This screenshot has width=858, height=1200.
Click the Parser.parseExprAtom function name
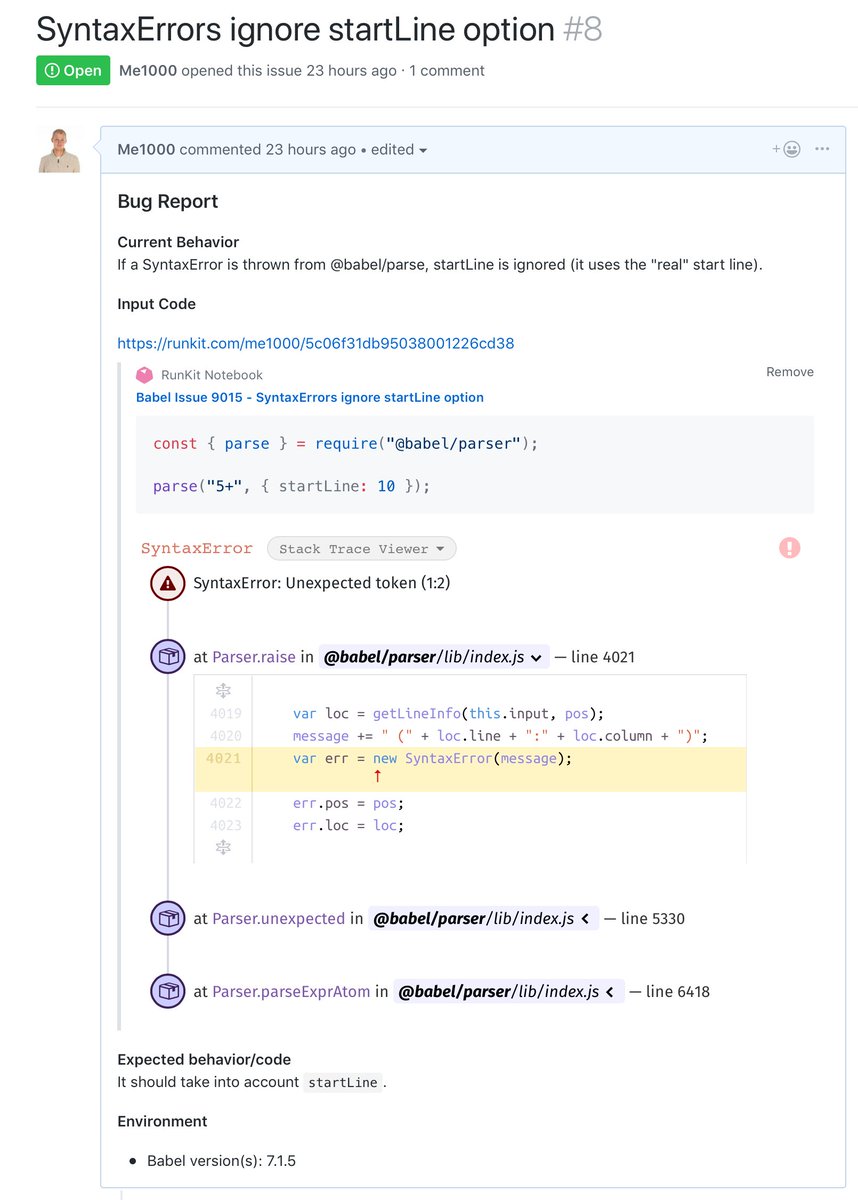291,992
